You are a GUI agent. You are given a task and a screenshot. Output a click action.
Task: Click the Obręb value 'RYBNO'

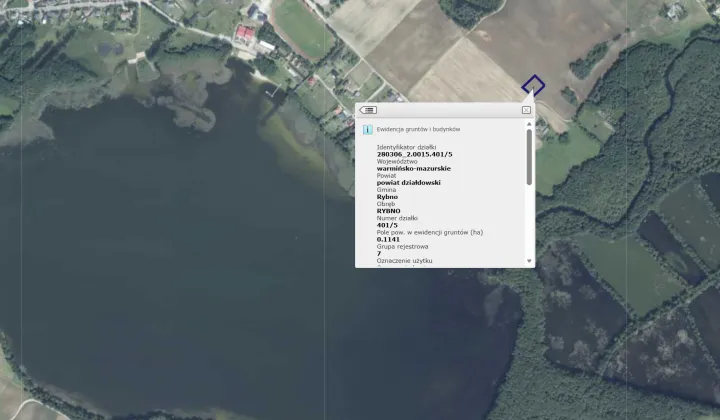coord(388,211)
